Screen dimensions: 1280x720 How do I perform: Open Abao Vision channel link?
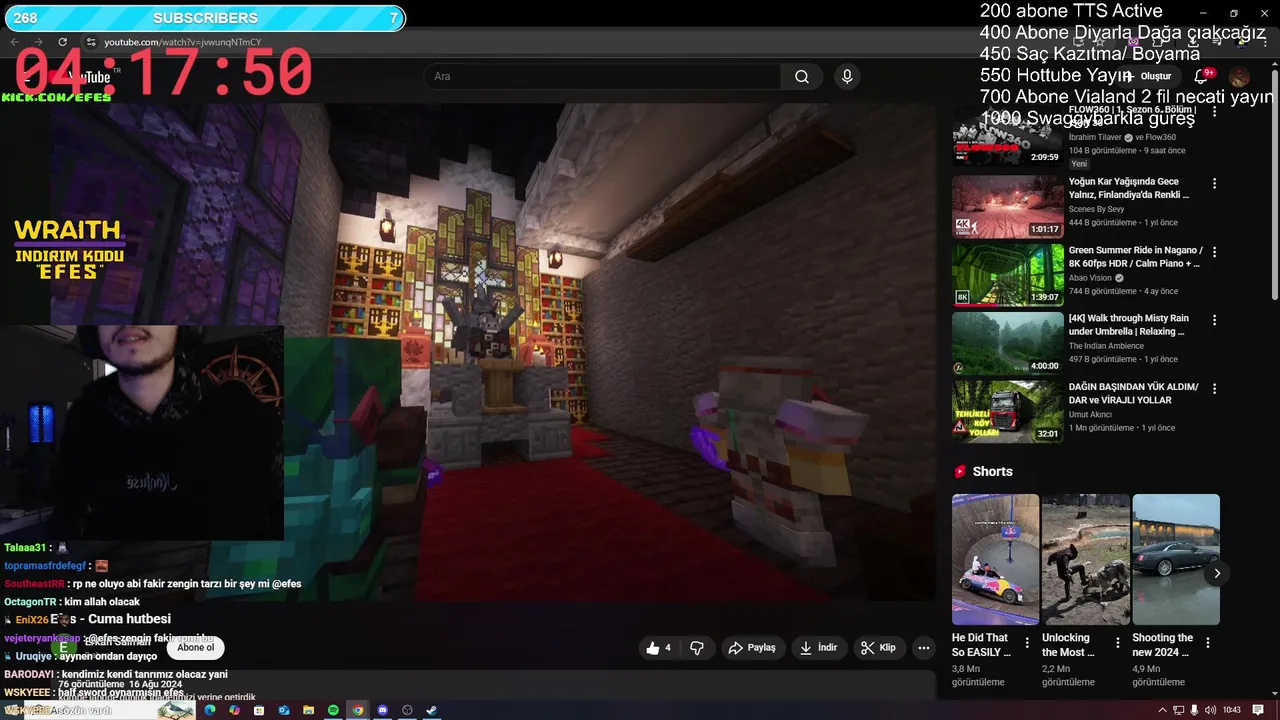pos(1090,278)
